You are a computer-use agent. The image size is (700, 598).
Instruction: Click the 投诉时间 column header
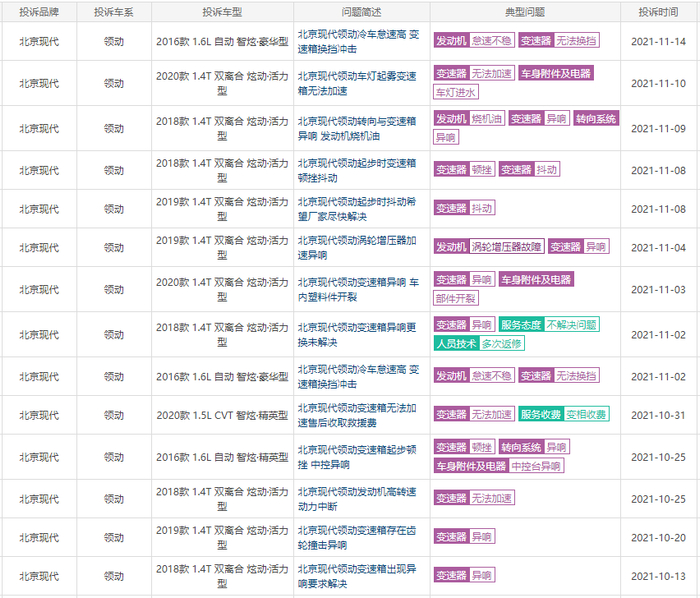point(658,13)
